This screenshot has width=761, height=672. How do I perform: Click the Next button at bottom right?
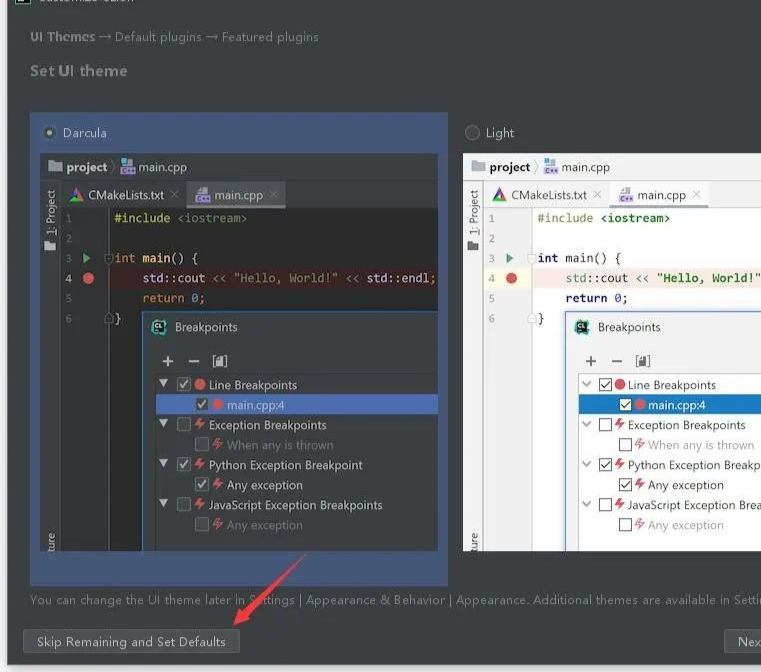click(745, 642)
